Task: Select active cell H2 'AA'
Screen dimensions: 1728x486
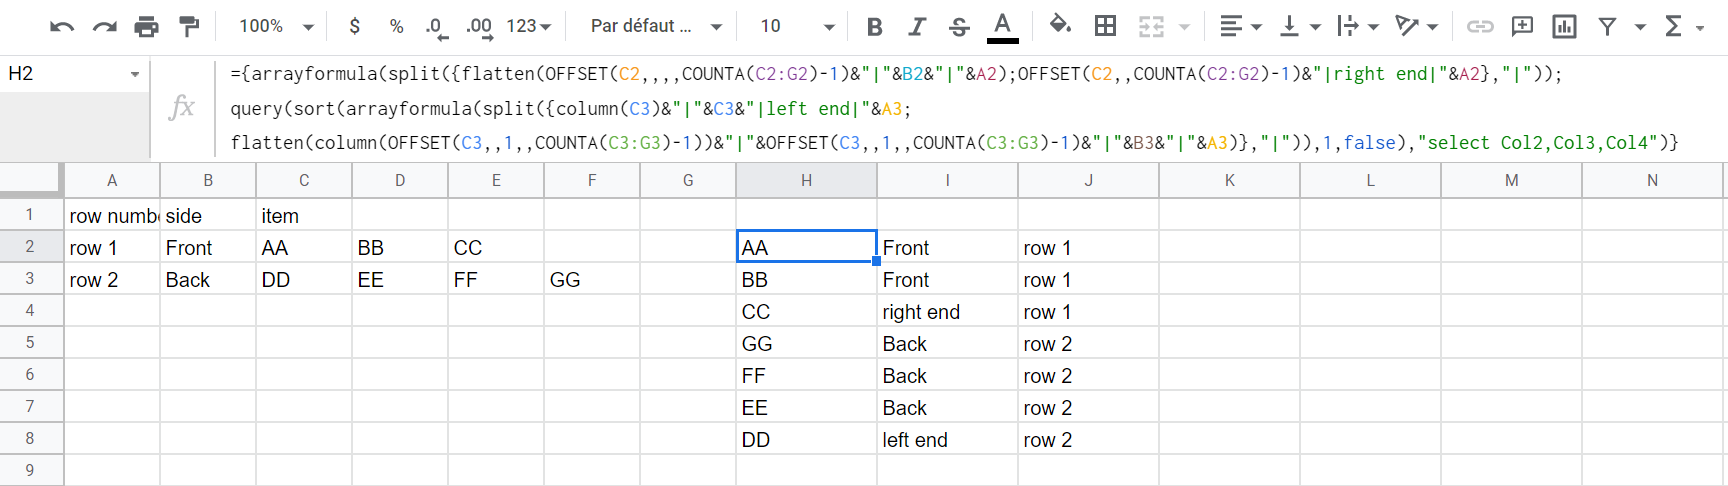Action: (x=806, y=248)
